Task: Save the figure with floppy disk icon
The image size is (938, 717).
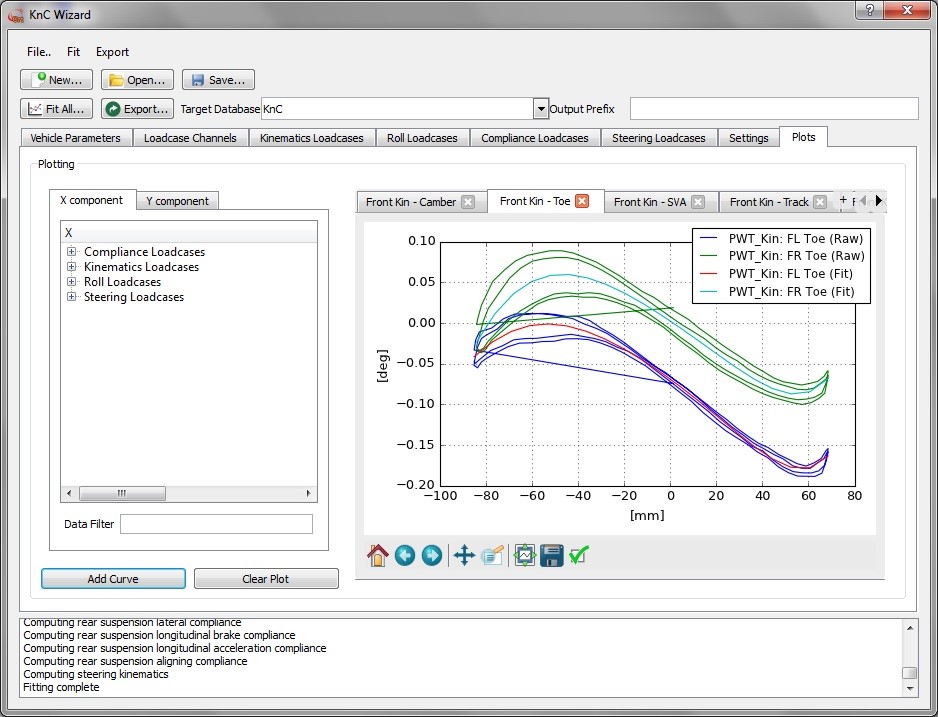Action: tap(551, 555)
